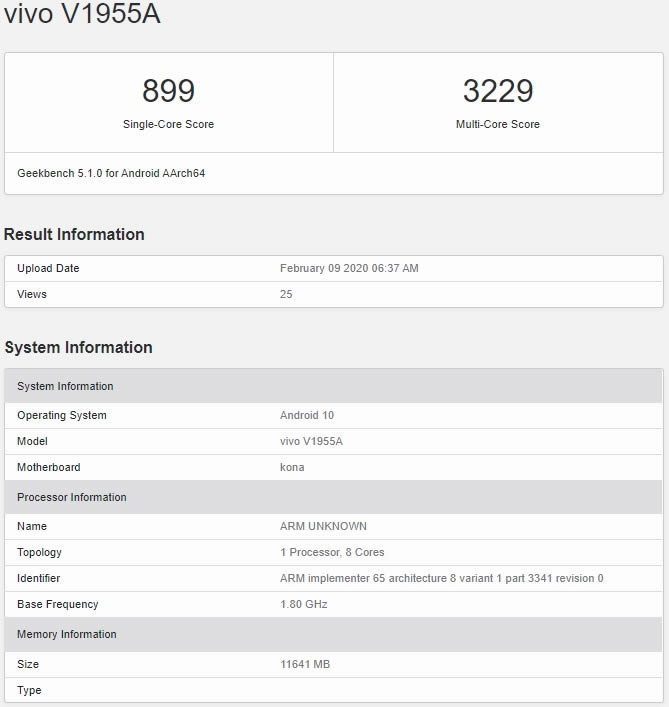The image size is (669, 707).
Task: Click the 1.80 GHz base frequency value
Action: 303,604
